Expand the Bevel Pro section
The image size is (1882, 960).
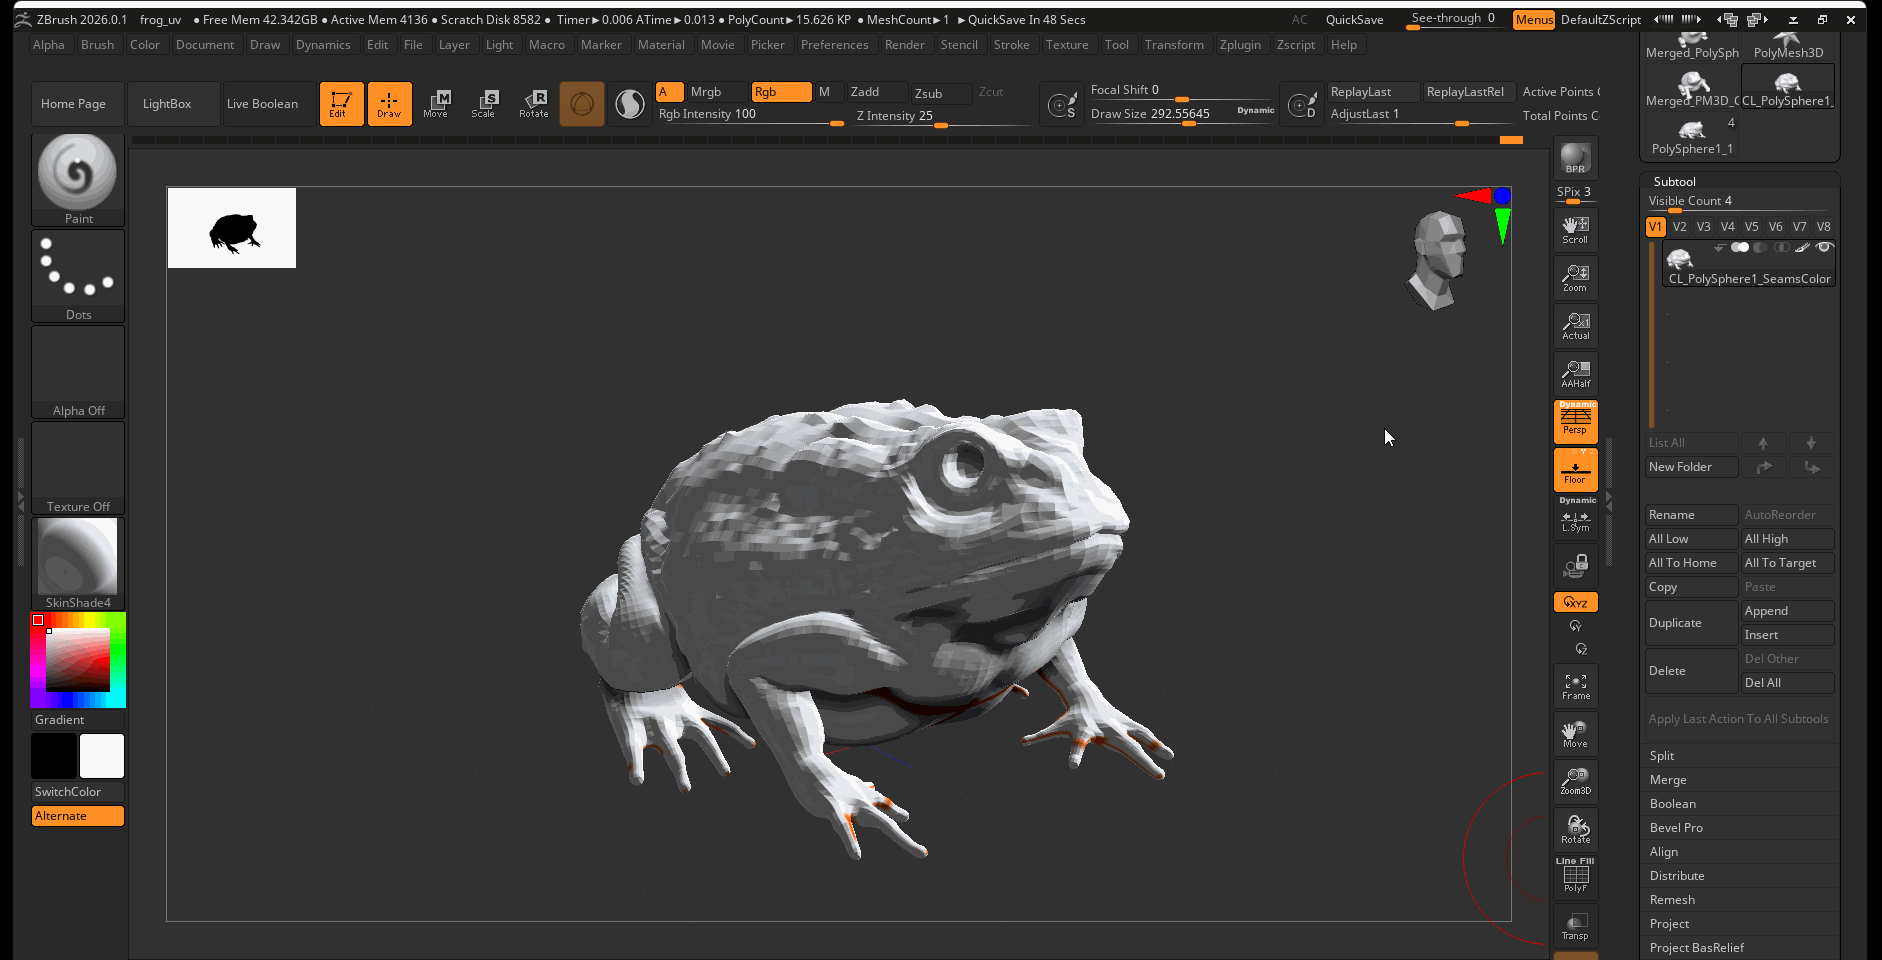pyautogui.click(x=1676, y=828)
